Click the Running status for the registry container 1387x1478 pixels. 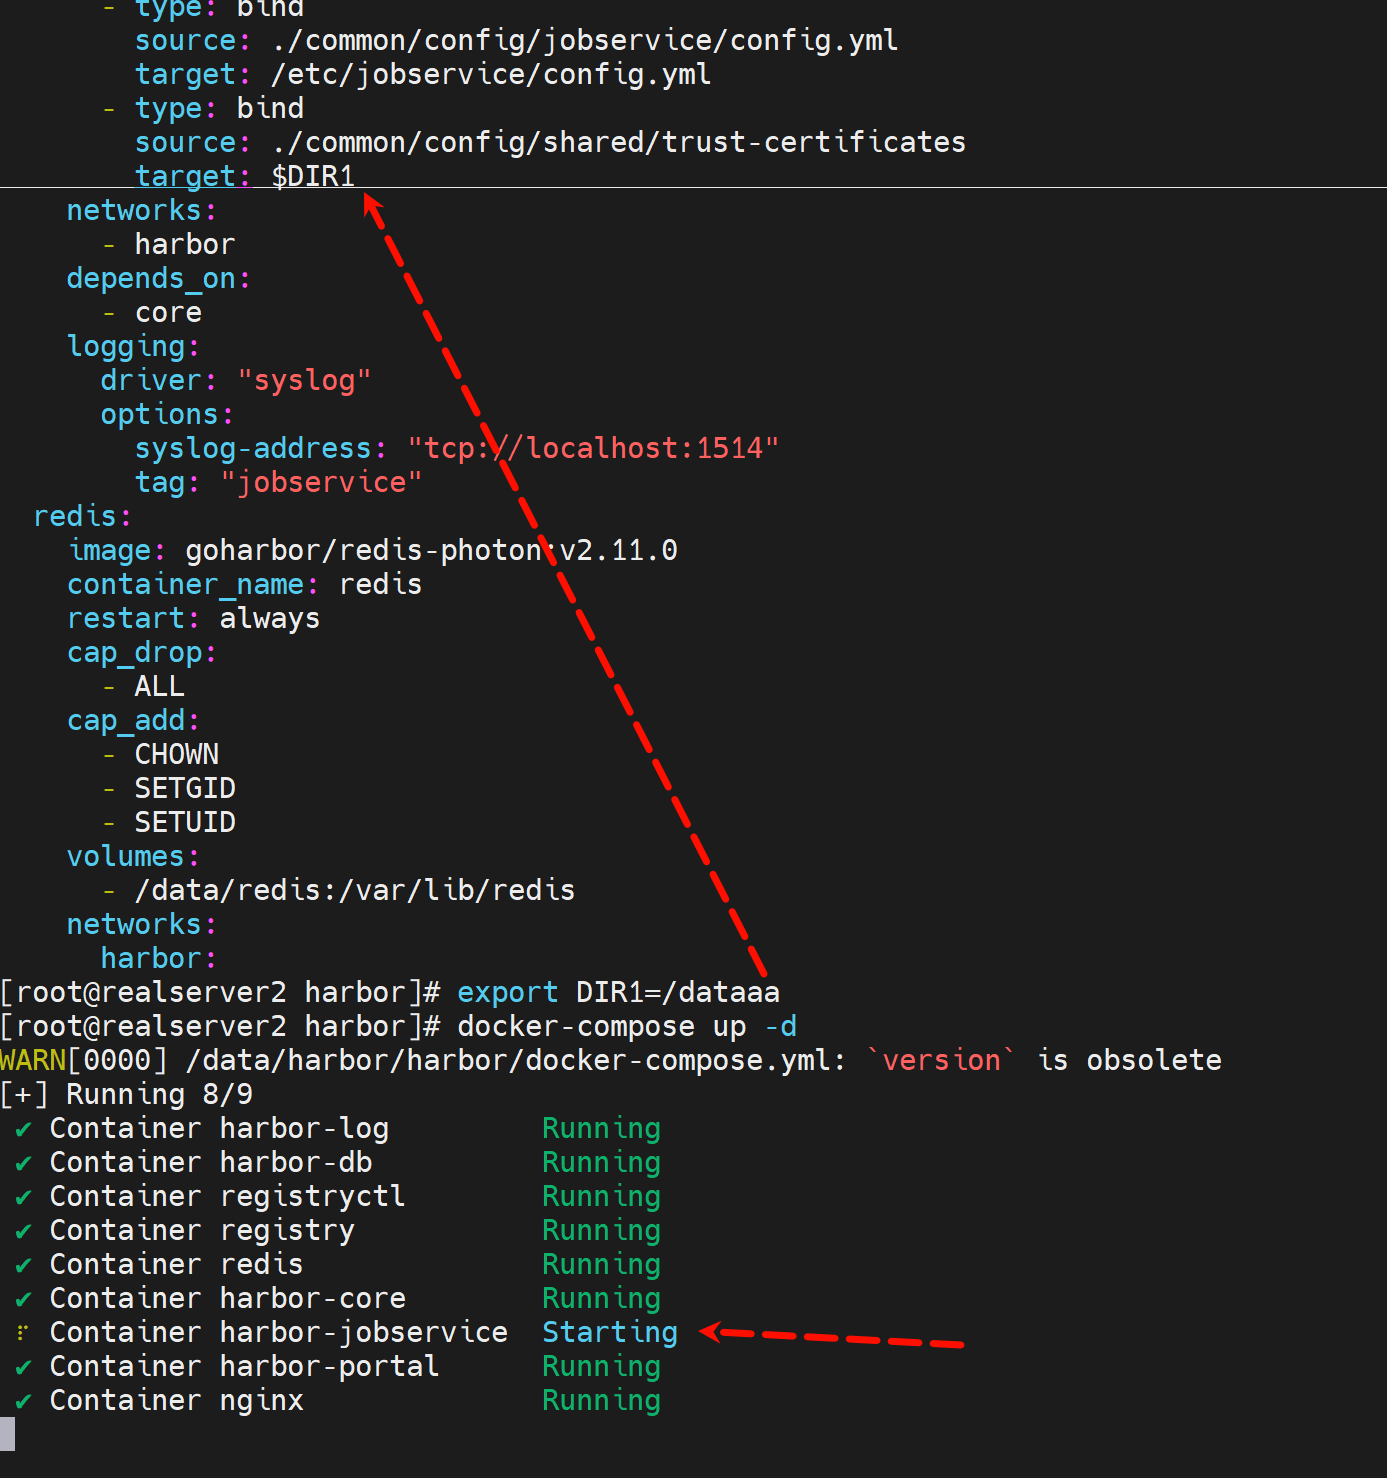point(601,1230)
